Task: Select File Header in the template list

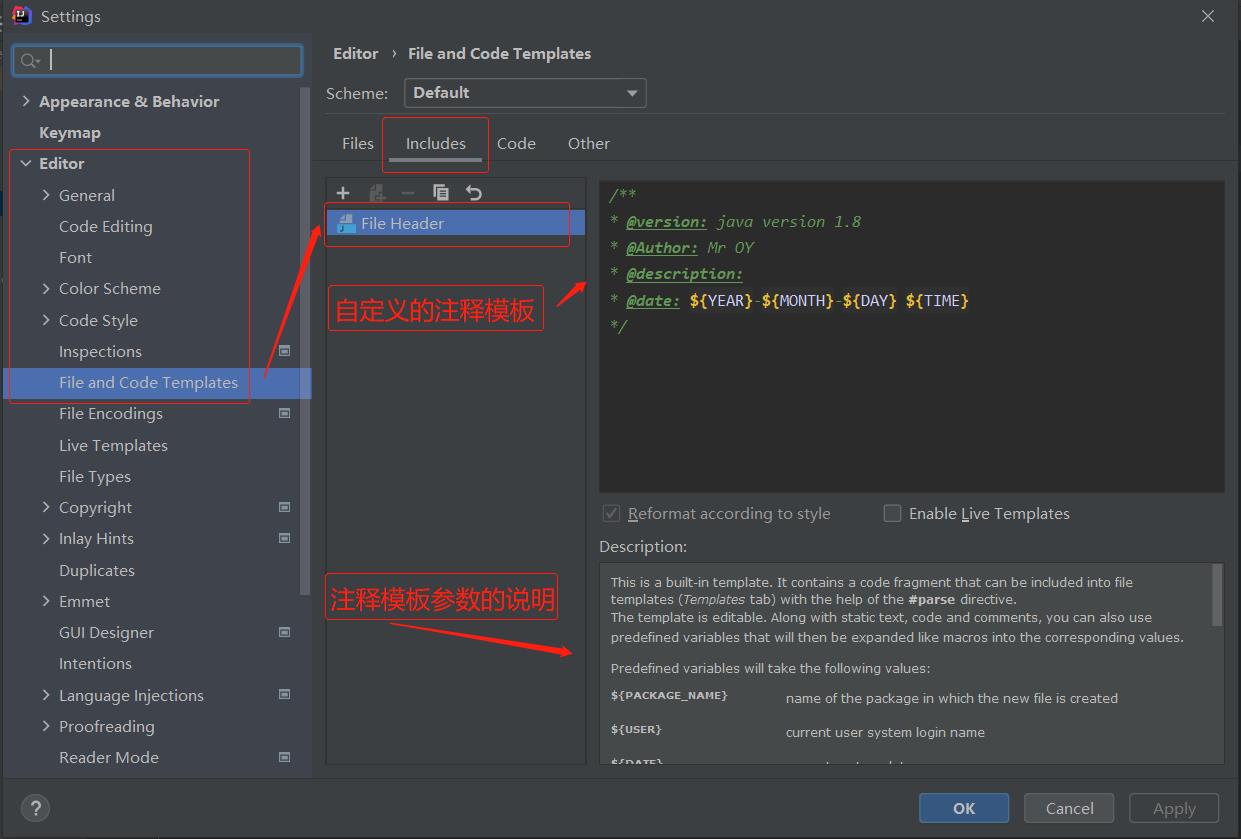Action: click(456, 223)
